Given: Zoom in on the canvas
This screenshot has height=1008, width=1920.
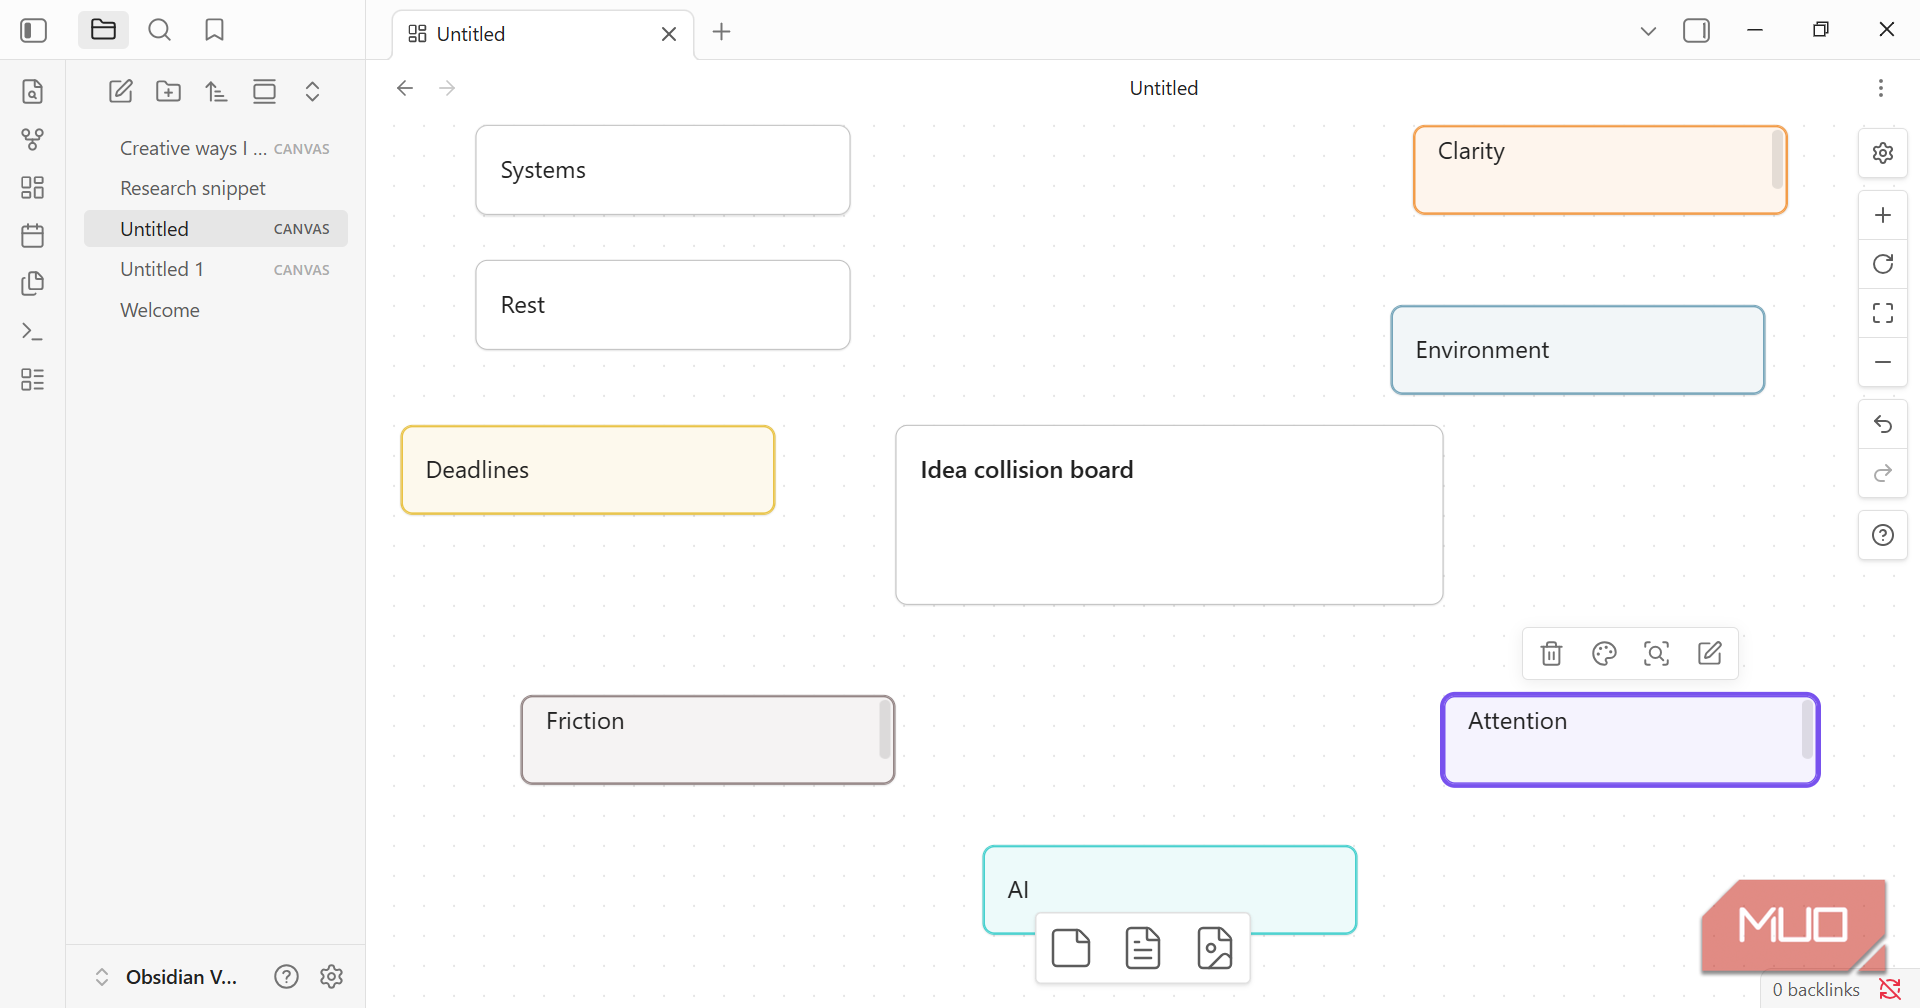Looking at the screenshot, I should tap(1883, 215).
